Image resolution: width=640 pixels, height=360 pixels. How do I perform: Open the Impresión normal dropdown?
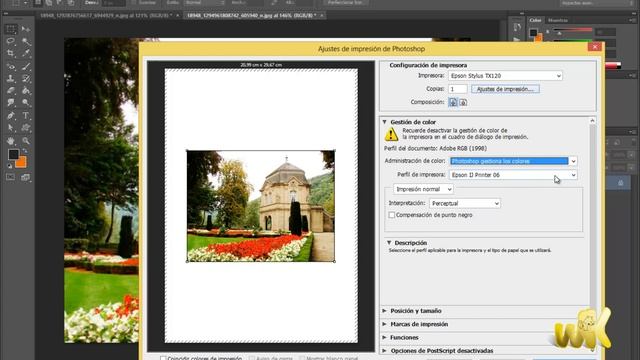423,189
